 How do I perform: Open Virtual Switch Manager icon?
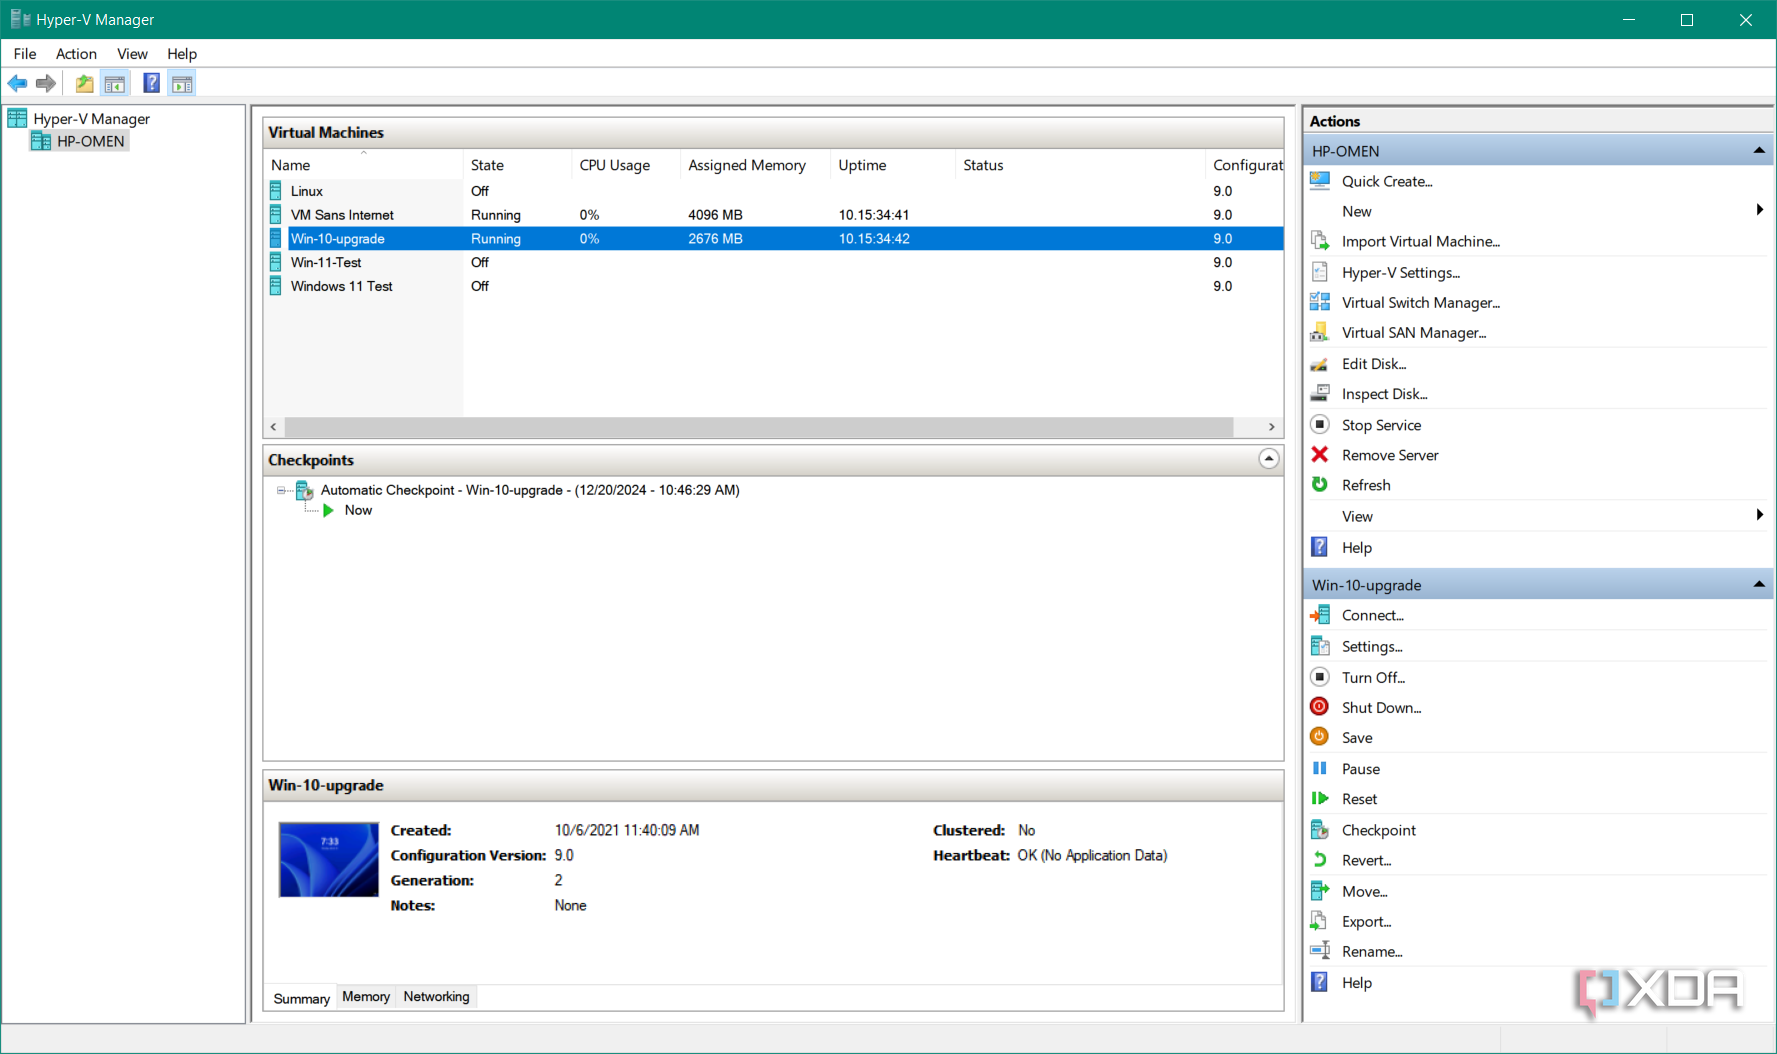tap(1320, 302)
